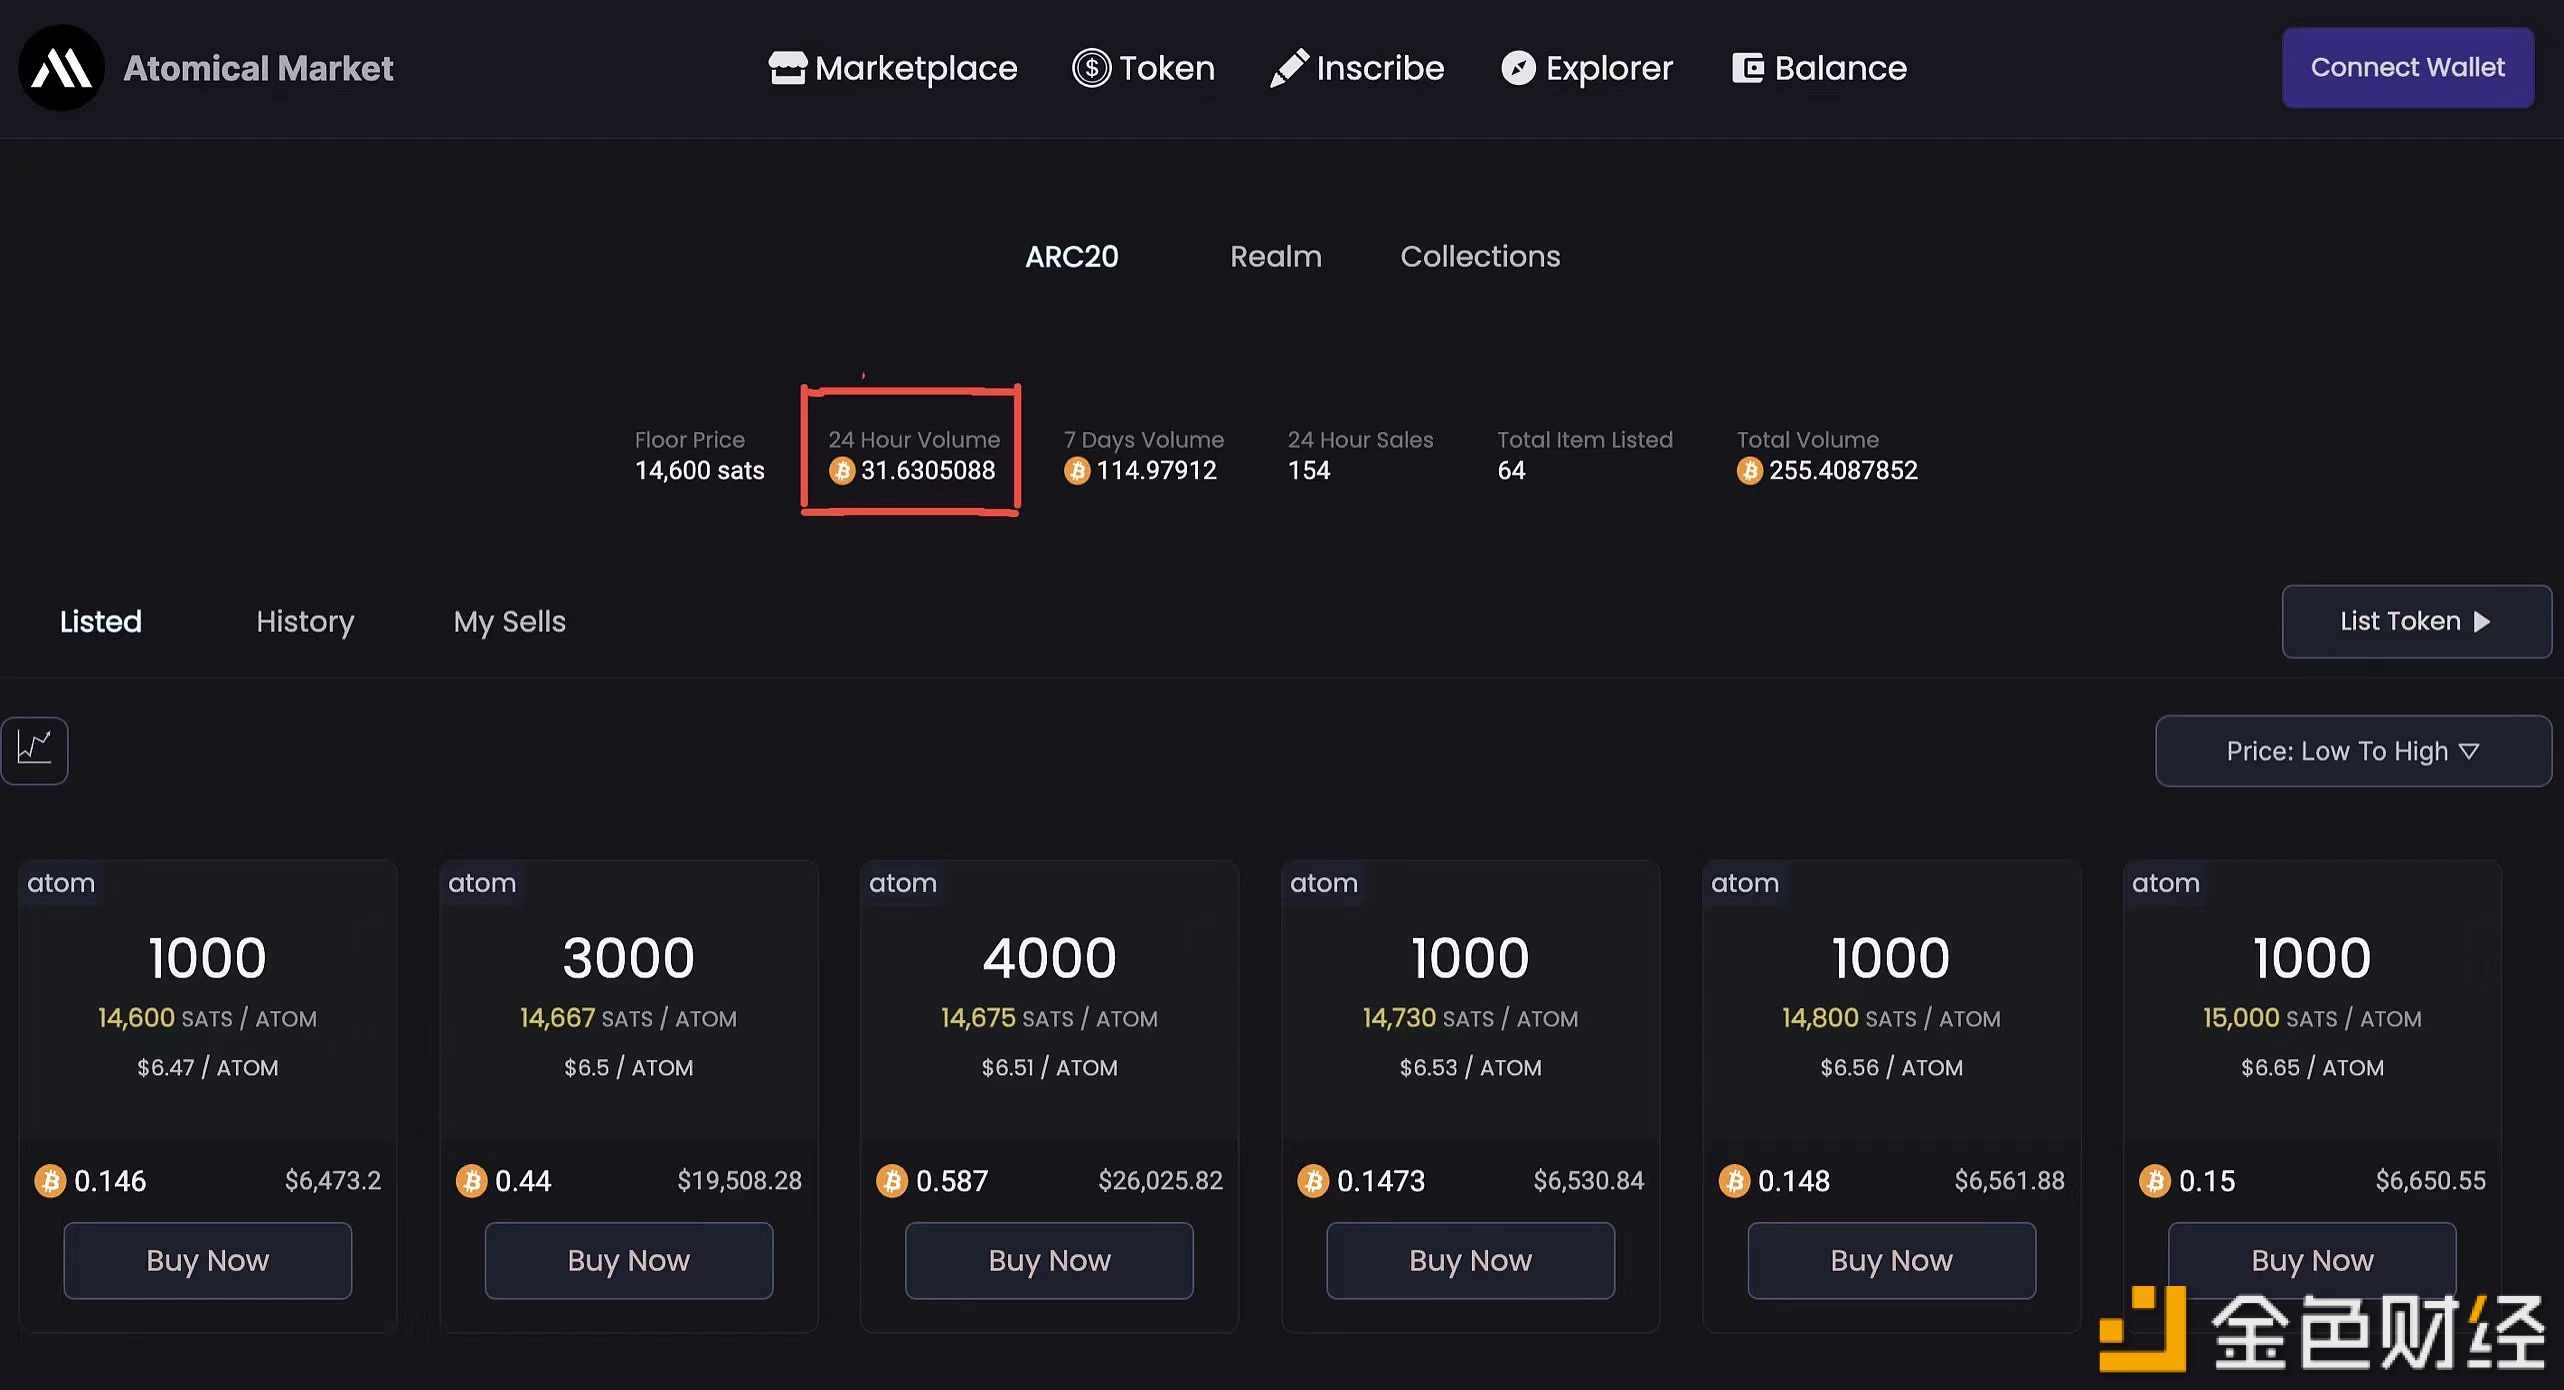Click bitcoin icon next to 0.587

[892, 1181]
